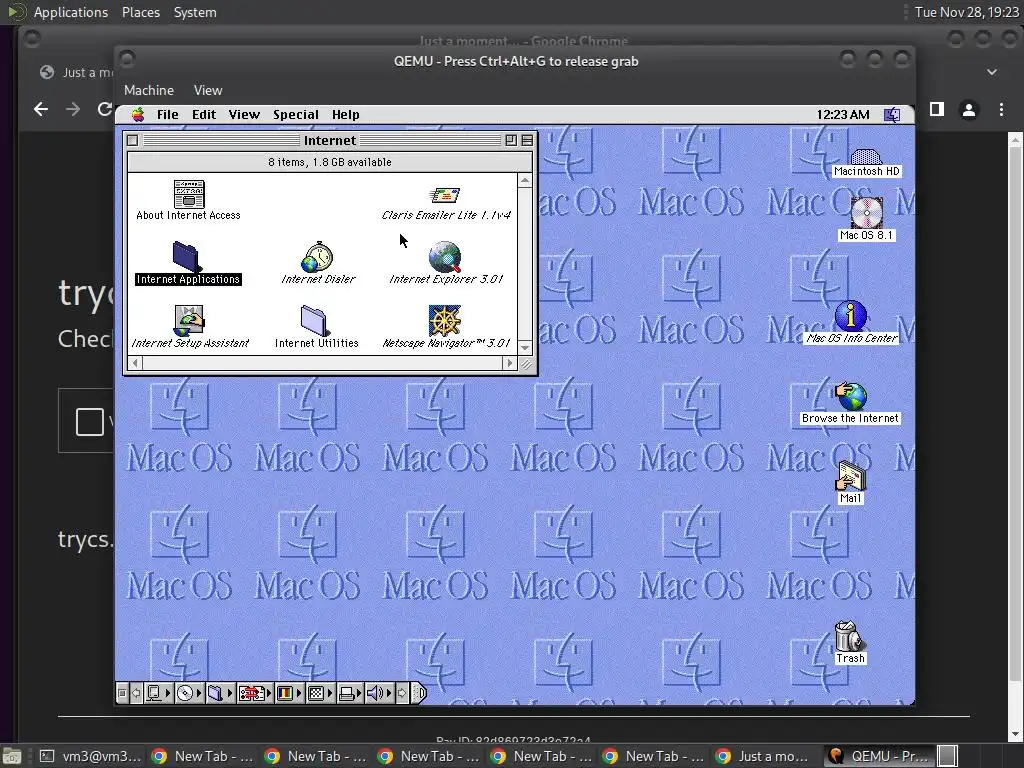Click the Internet window resize corner

tap(526, 364)
